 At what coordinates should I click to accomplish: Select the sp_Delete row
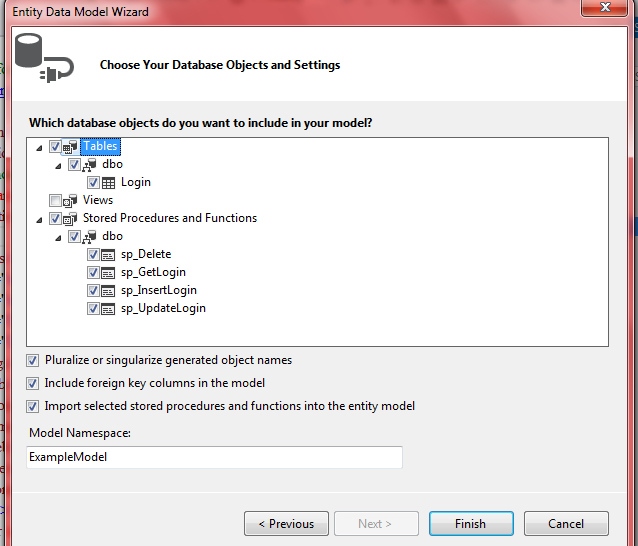pos(146,254)
